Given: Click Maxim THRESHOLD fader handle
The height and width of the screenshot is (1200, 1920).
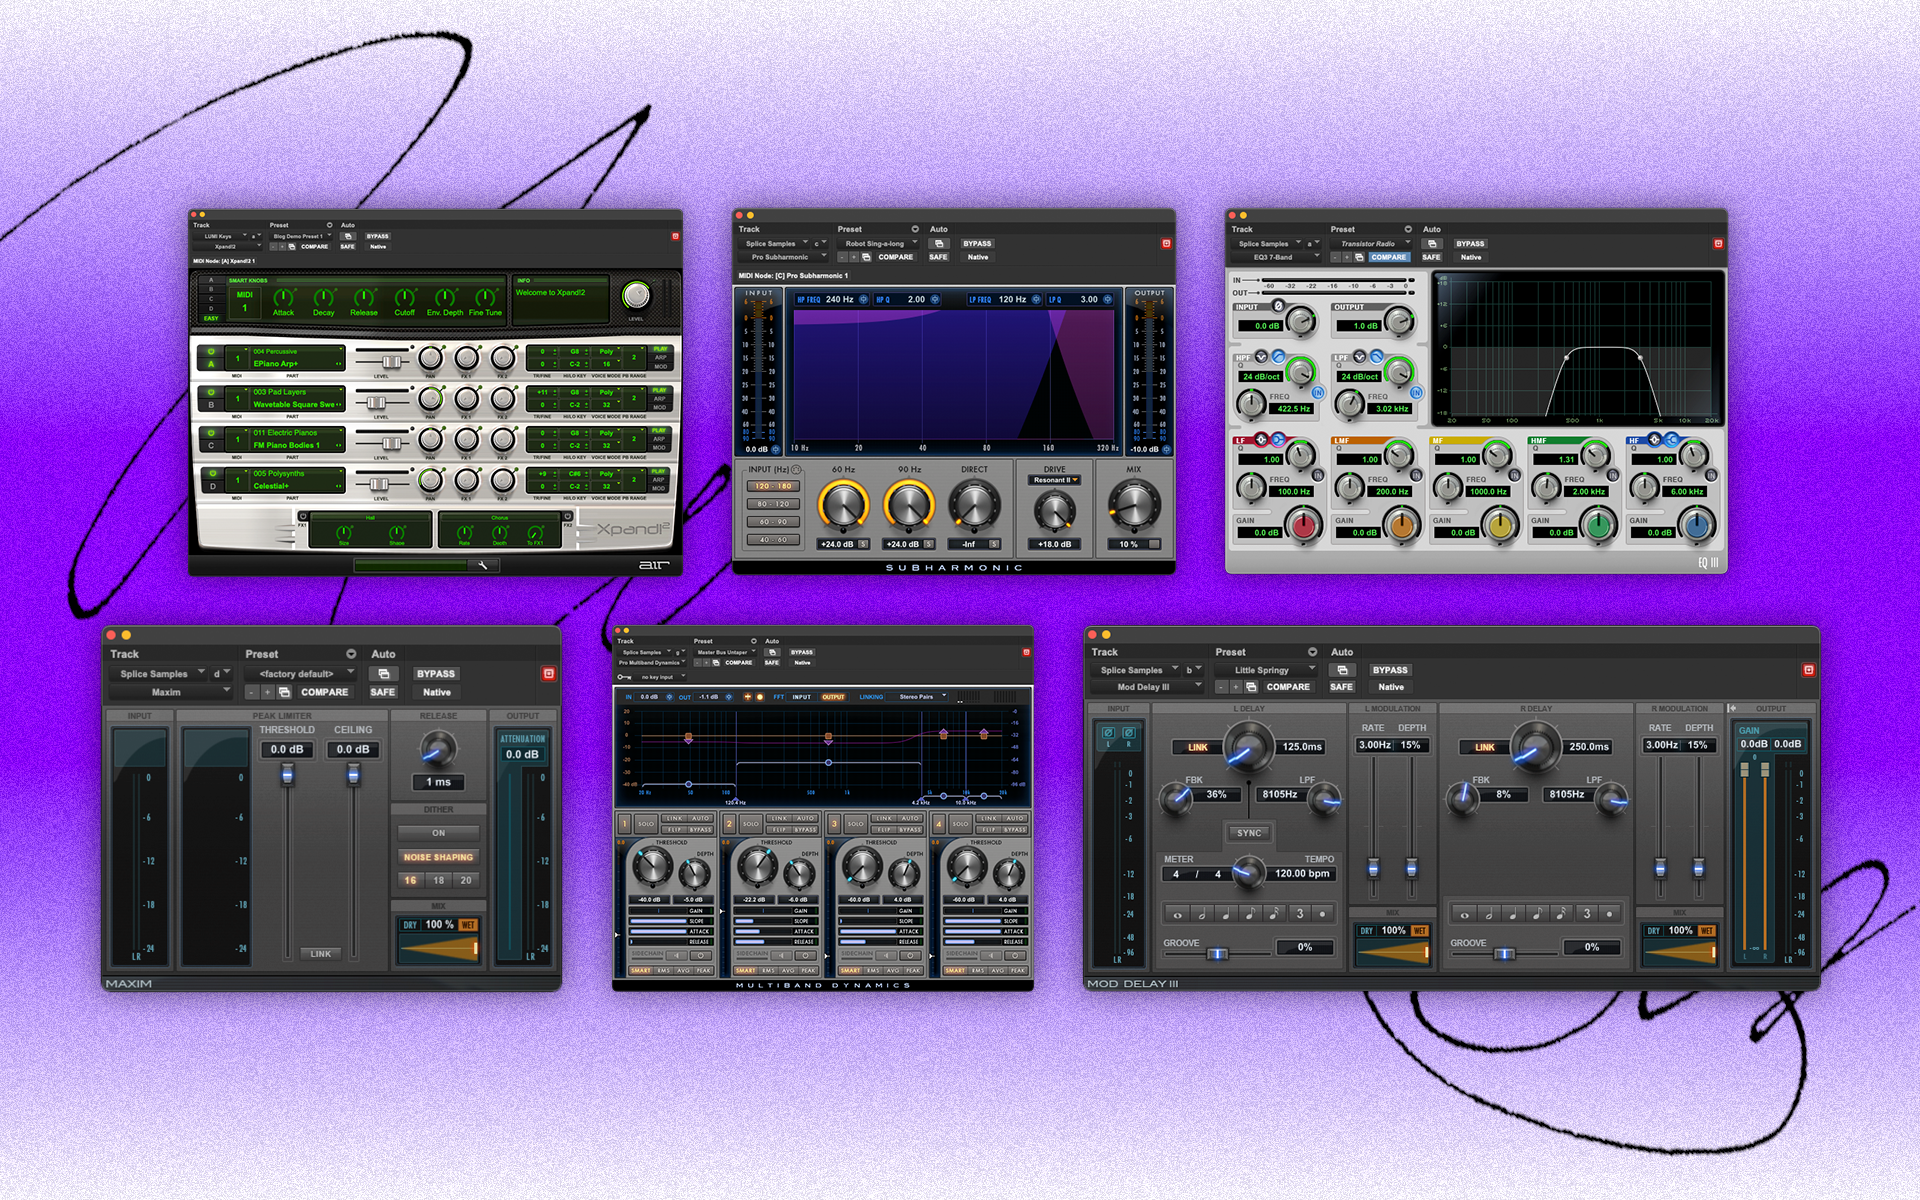Looking at the screenshot, I should pyautogui.click(x=287, y=774).
